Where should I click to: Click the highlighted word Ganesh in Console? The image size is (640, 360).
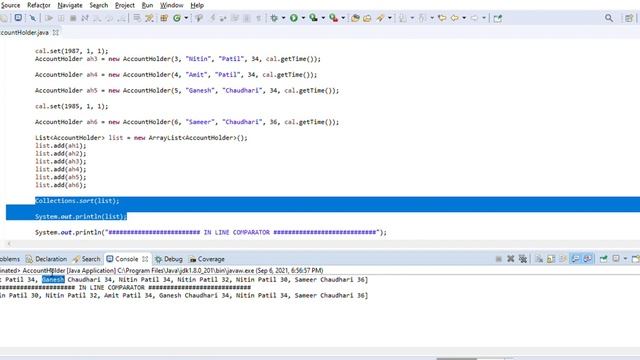[x=53, y=280]
